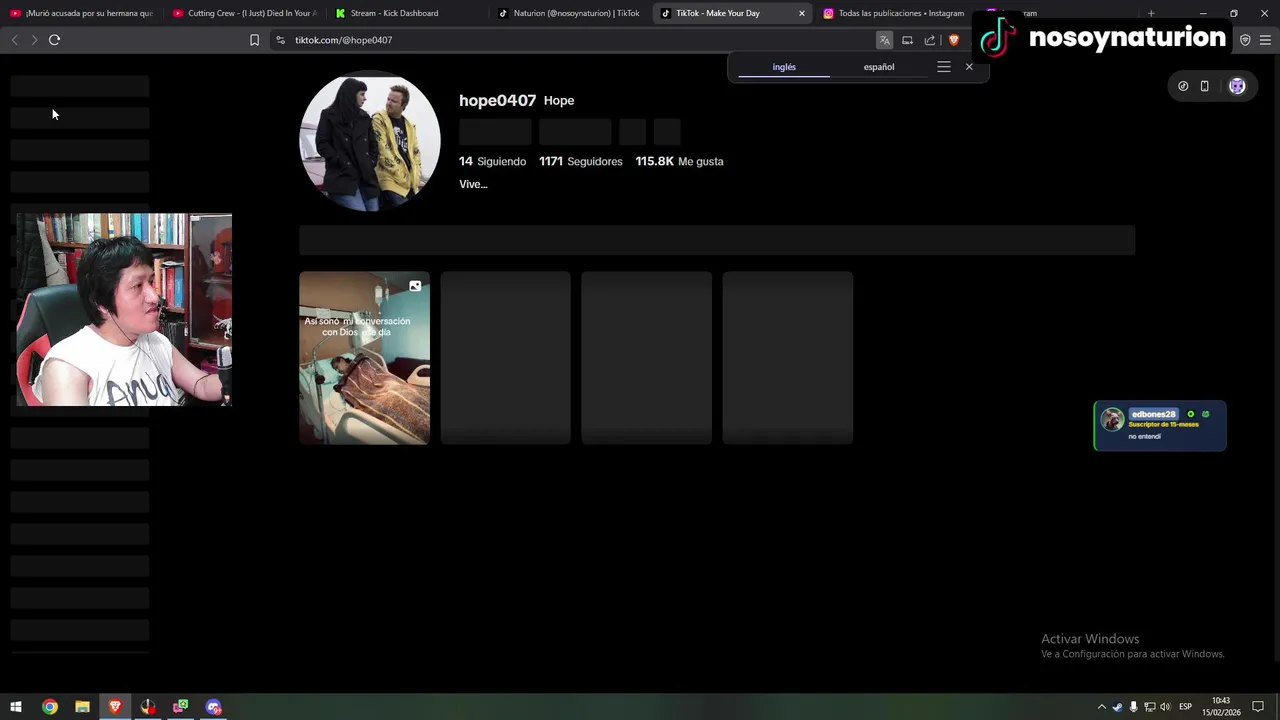This screenshot has height=720, width=1280.
Task: Open site settings icon beside URL
Action: tap(280, 40)
